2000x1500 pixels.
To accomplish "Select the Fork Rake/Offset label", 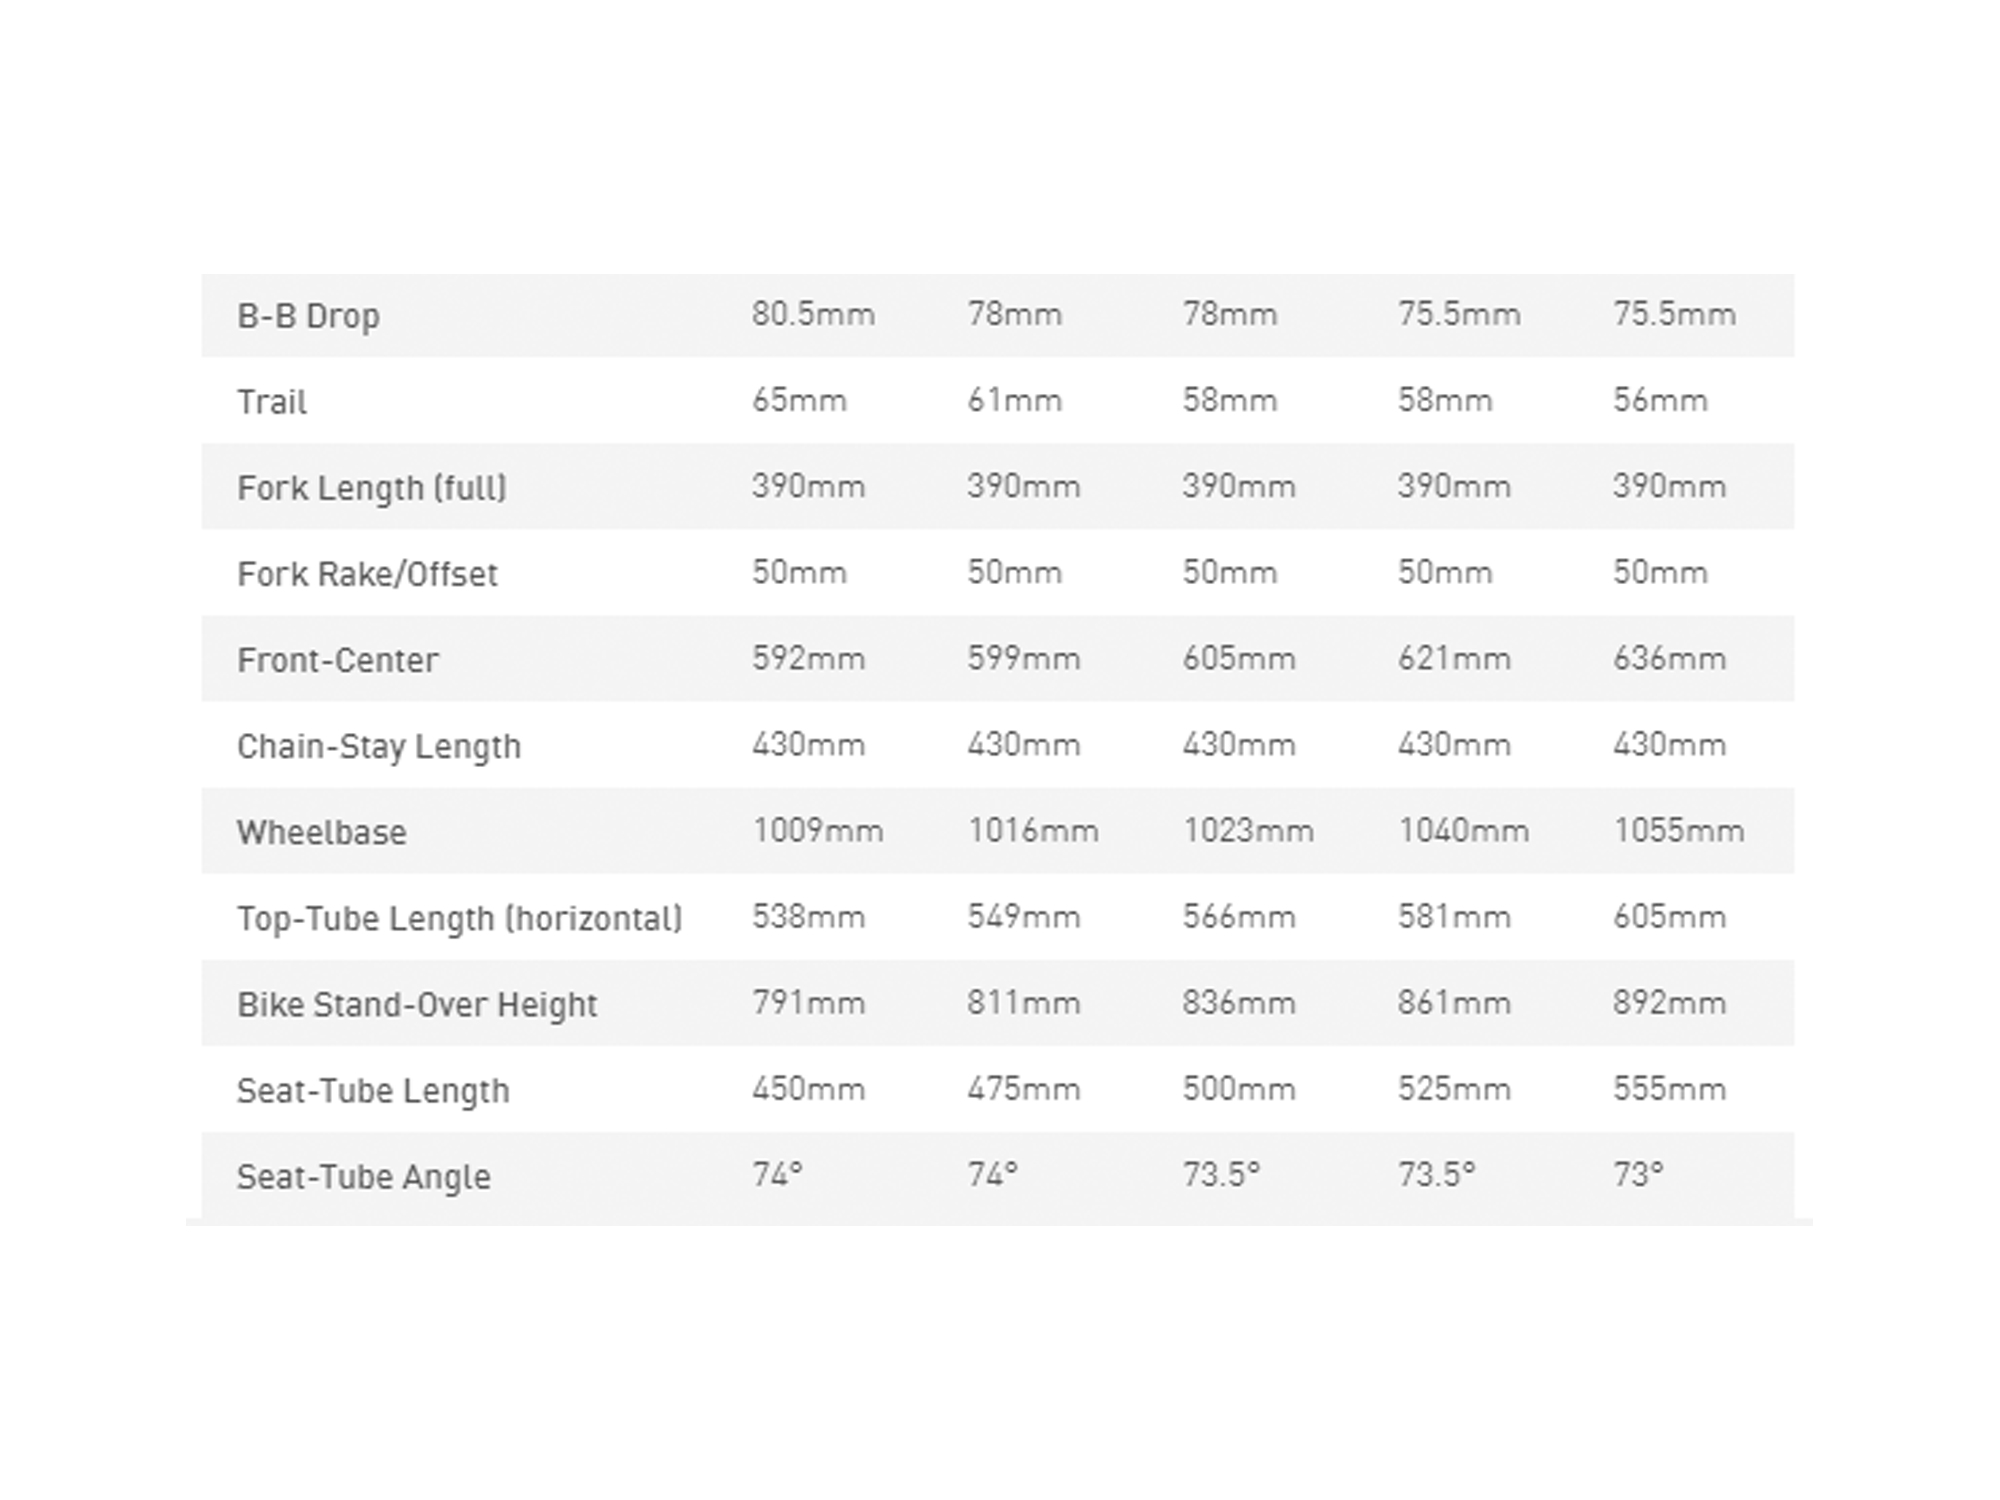I will click(367, 574).
